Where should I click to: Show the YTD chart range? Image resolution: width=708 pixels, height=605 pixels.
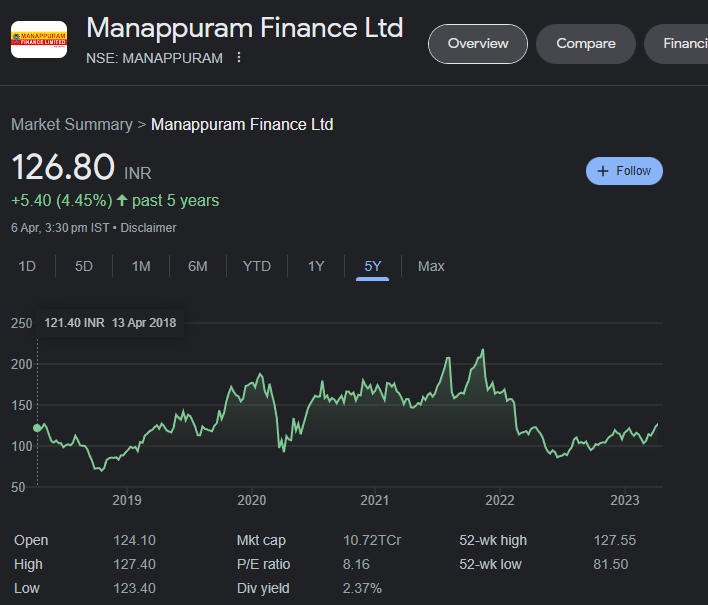[256, 266]
